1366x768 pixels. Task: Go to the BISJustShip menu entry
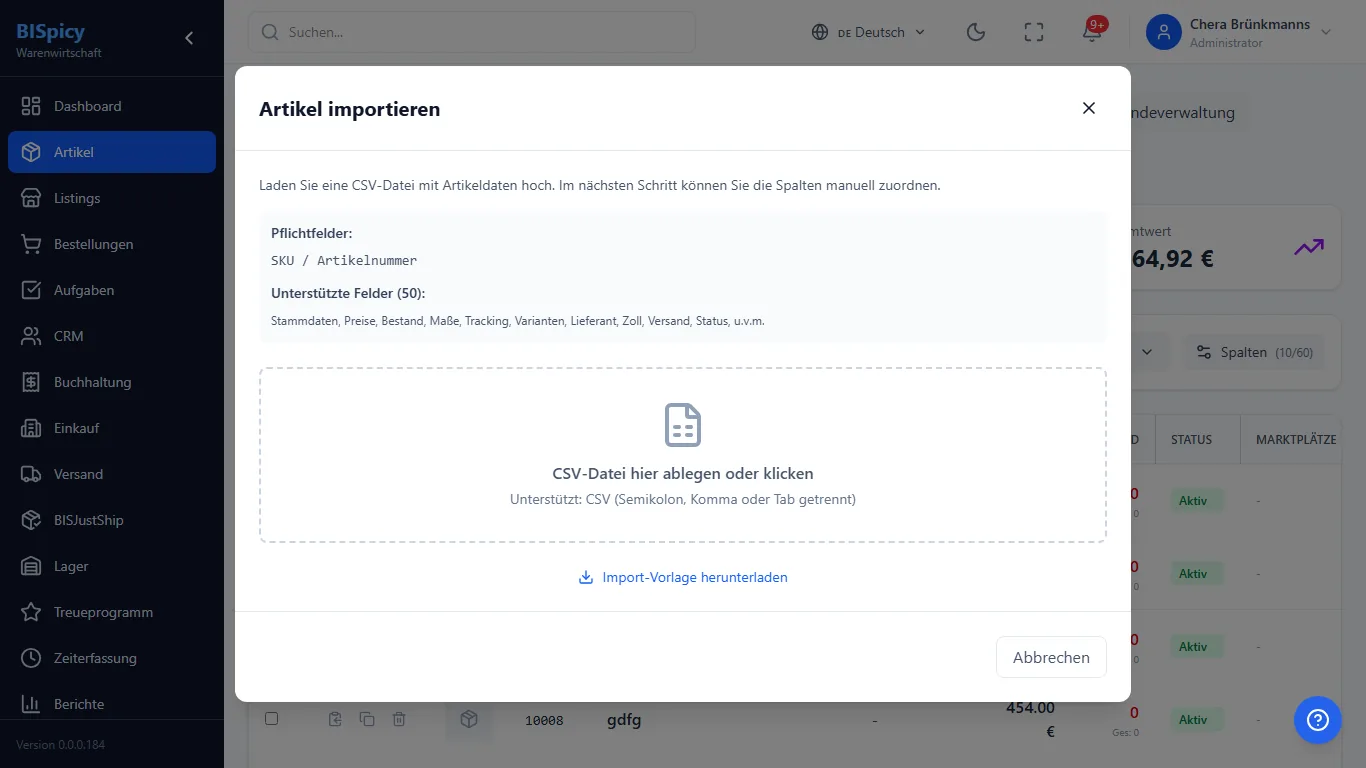[x=112, y=520]
